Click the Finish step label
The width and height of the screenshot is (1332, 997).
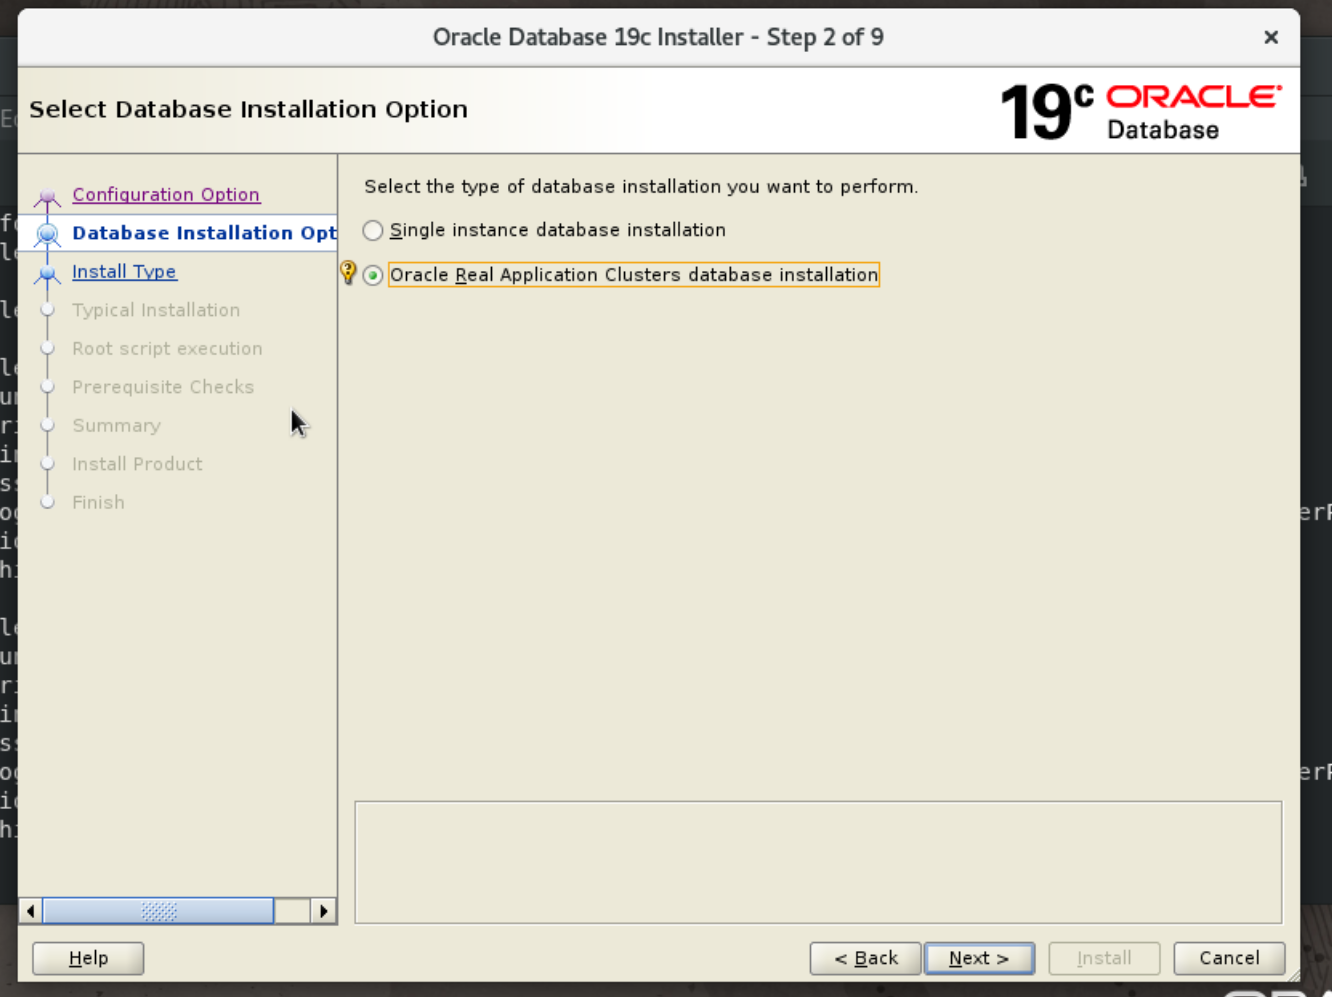click(98, 503)
